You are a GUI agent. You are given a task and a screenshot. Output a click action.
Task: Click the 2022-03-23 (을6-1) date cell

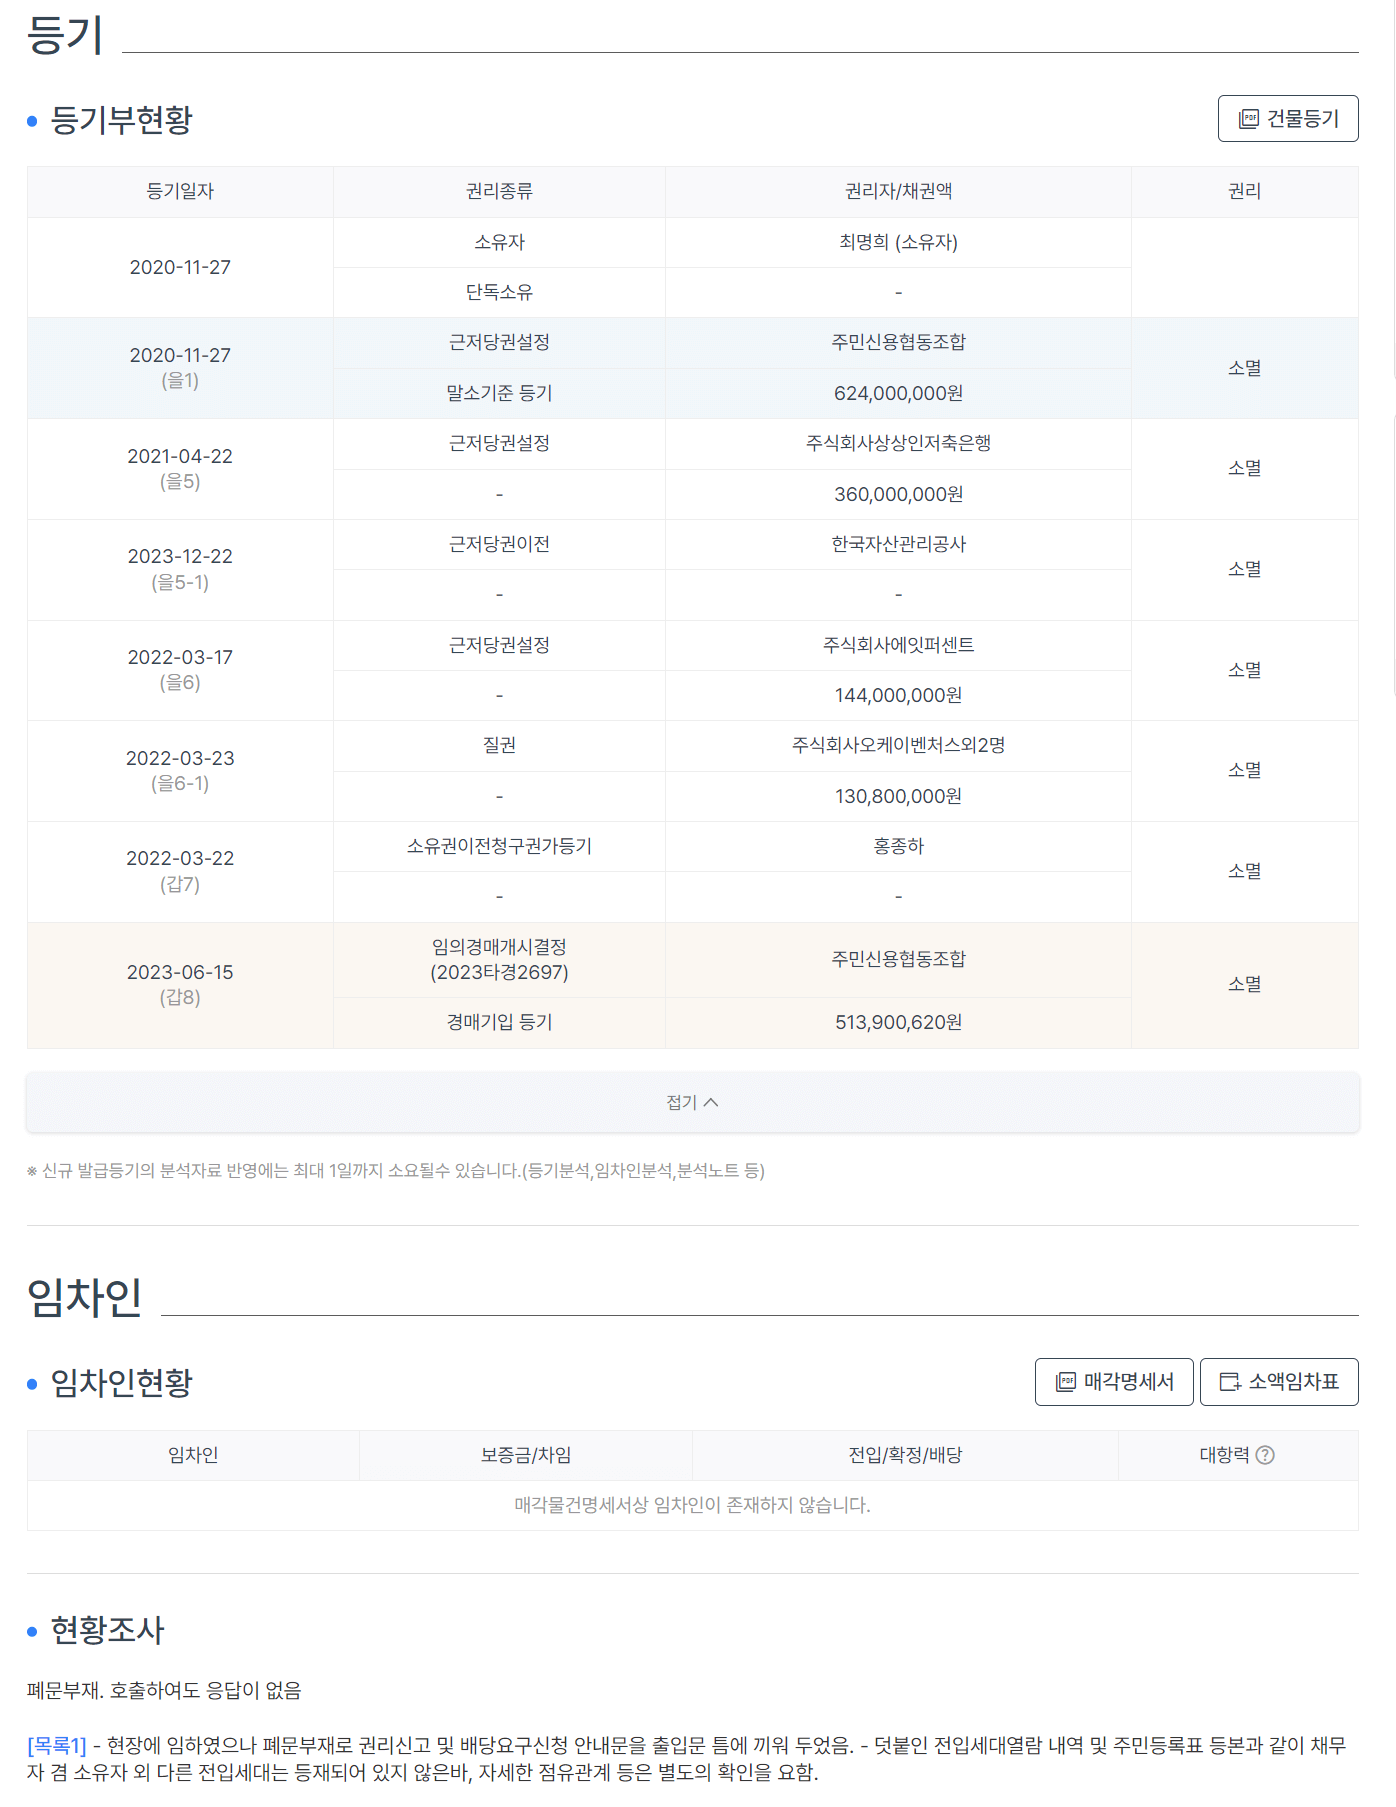[180, 770]
